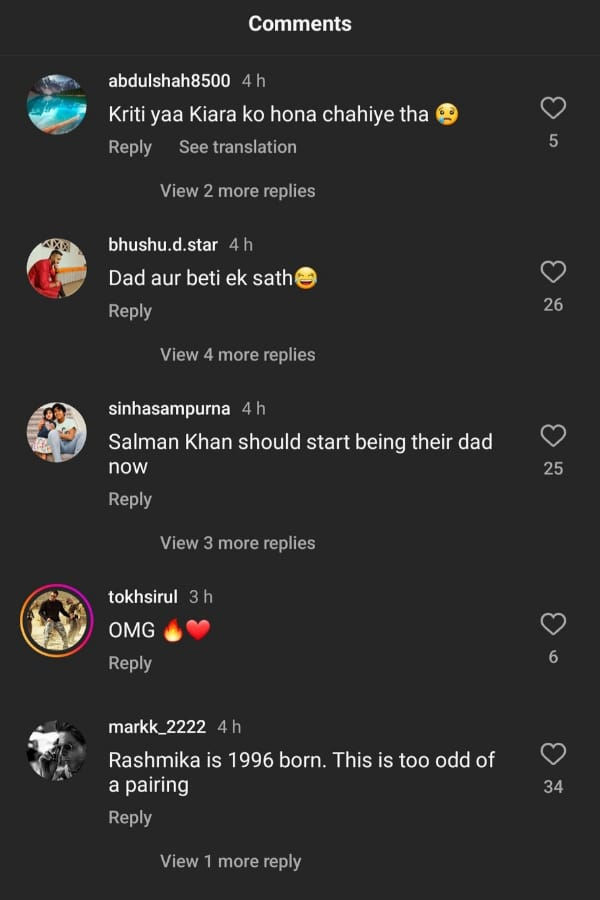Open markk_2222's profile picture
The width and height of the screenshot is (600, 900).
(57, 752)
